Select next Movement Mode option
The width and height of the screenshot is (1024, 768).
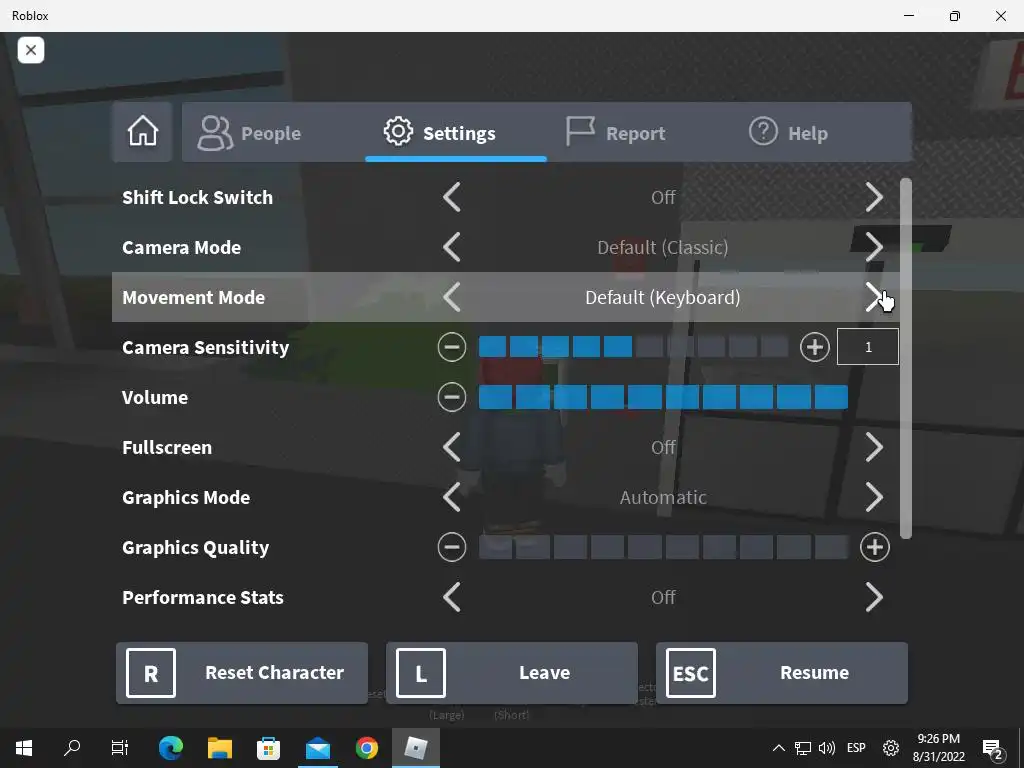coord(874,297)
